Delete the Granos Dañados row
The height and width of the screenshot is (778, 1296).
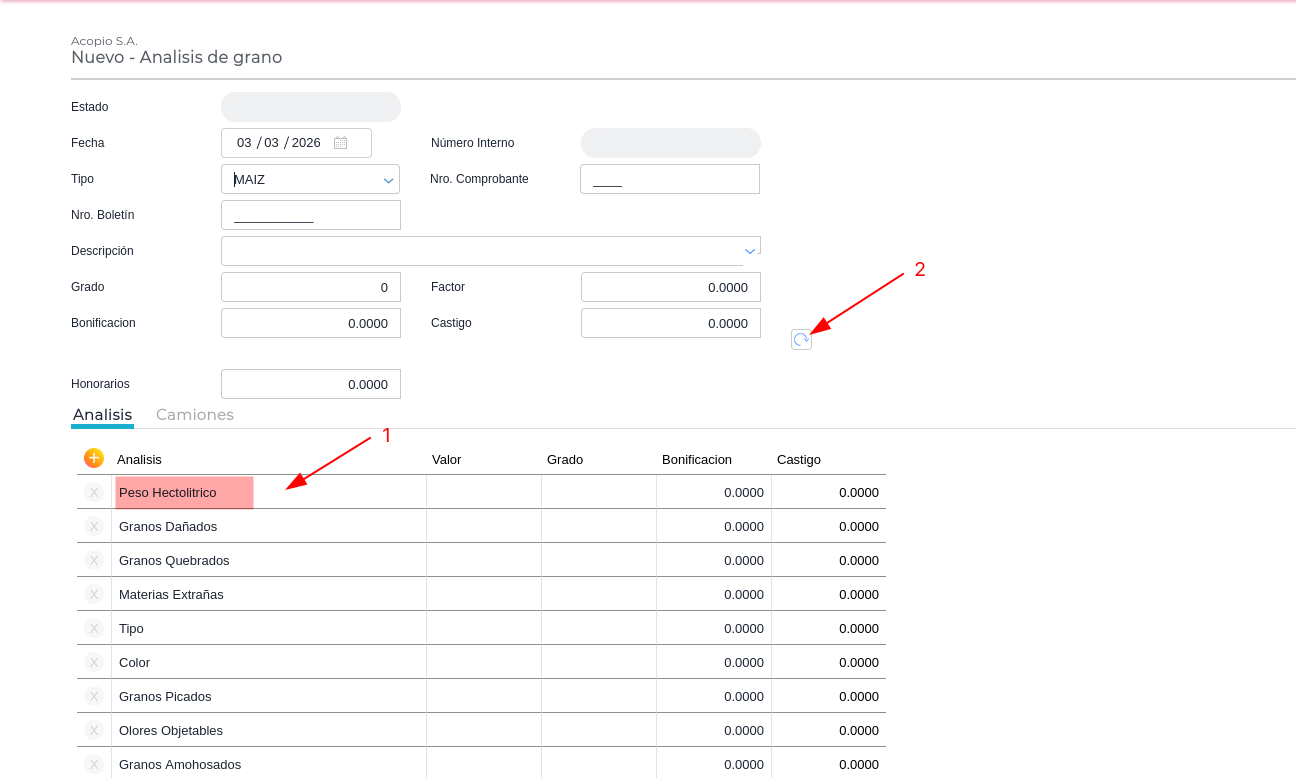(x=94, y=526)
